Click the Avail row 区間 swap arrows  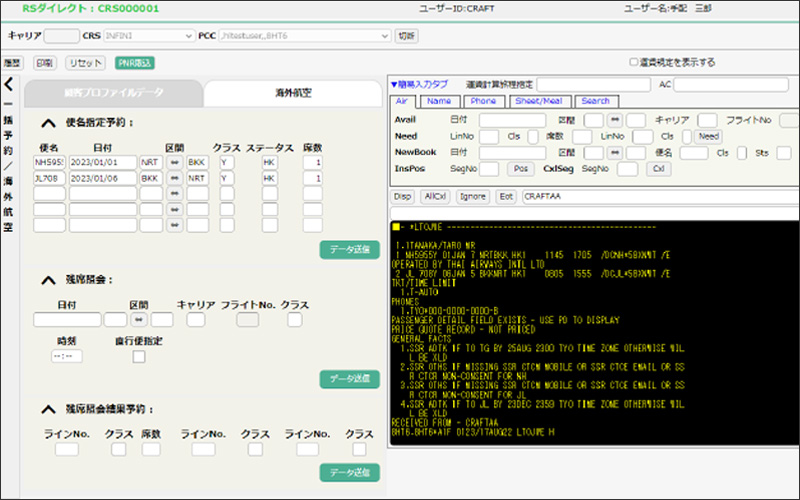click(x=615, y=120)
